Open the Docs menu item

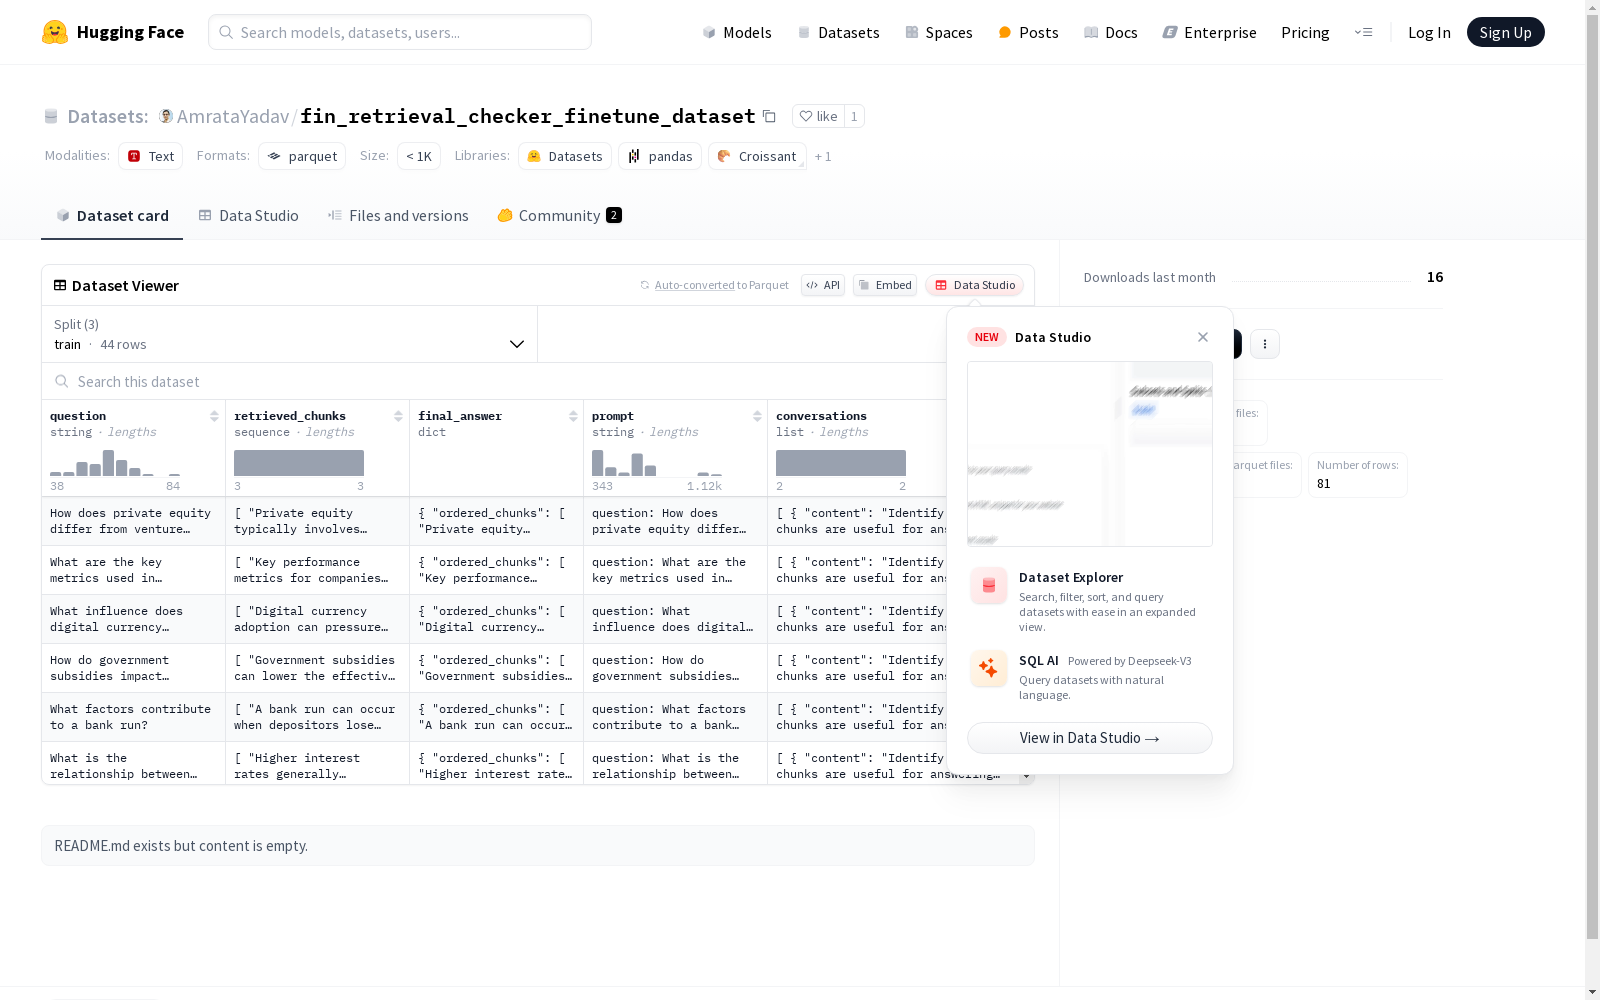tap(1110, 32)
